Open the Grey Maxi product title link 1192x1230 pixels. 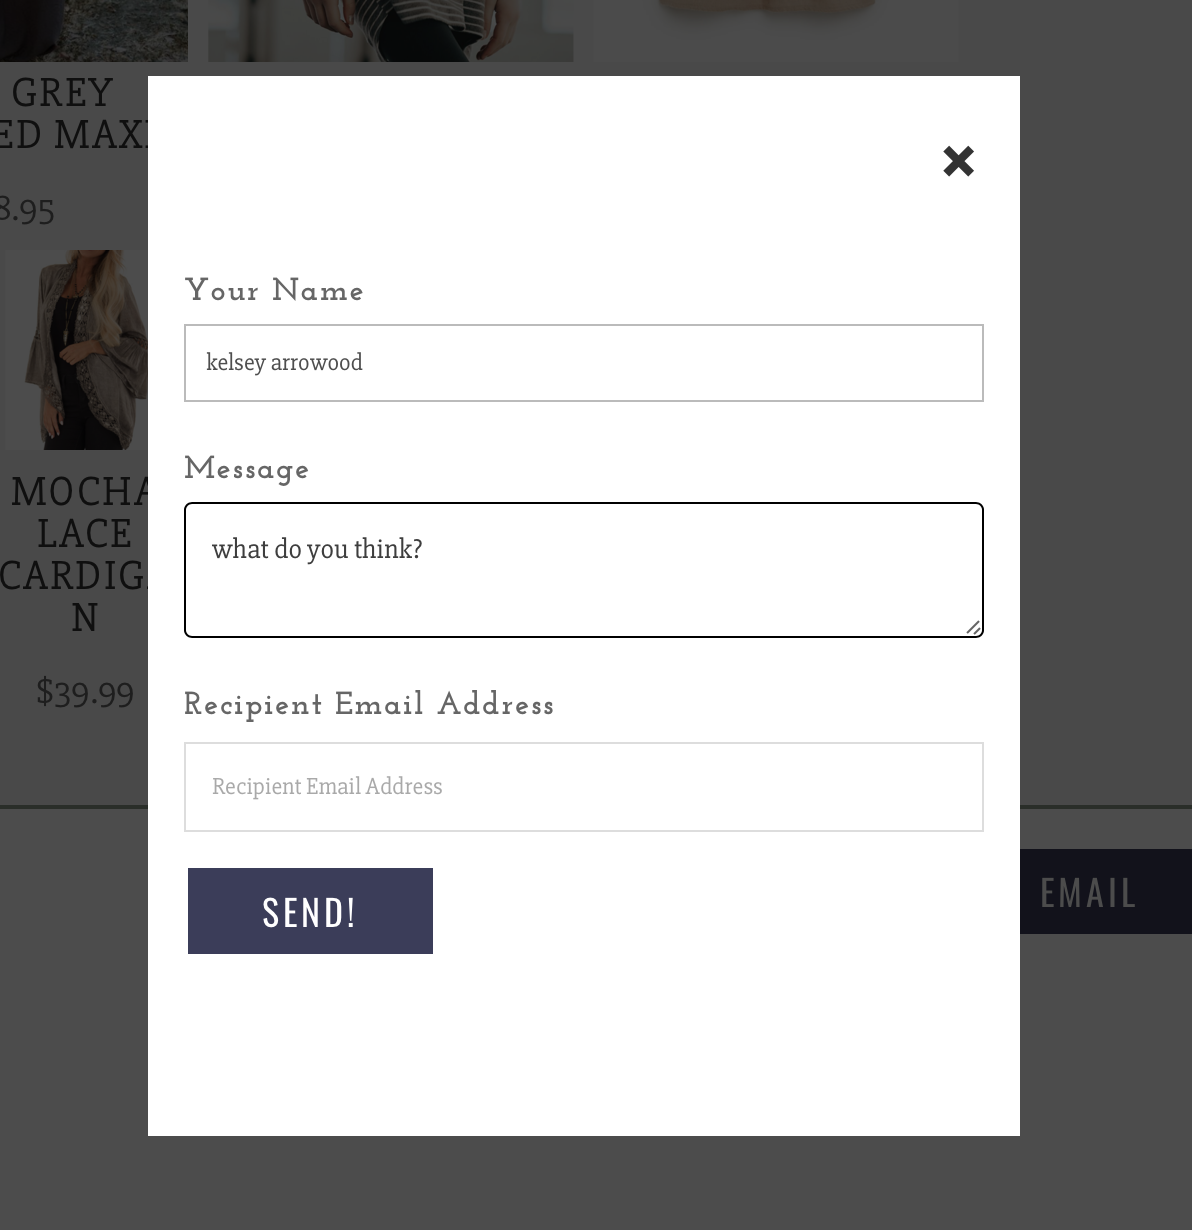coord(70,113)
